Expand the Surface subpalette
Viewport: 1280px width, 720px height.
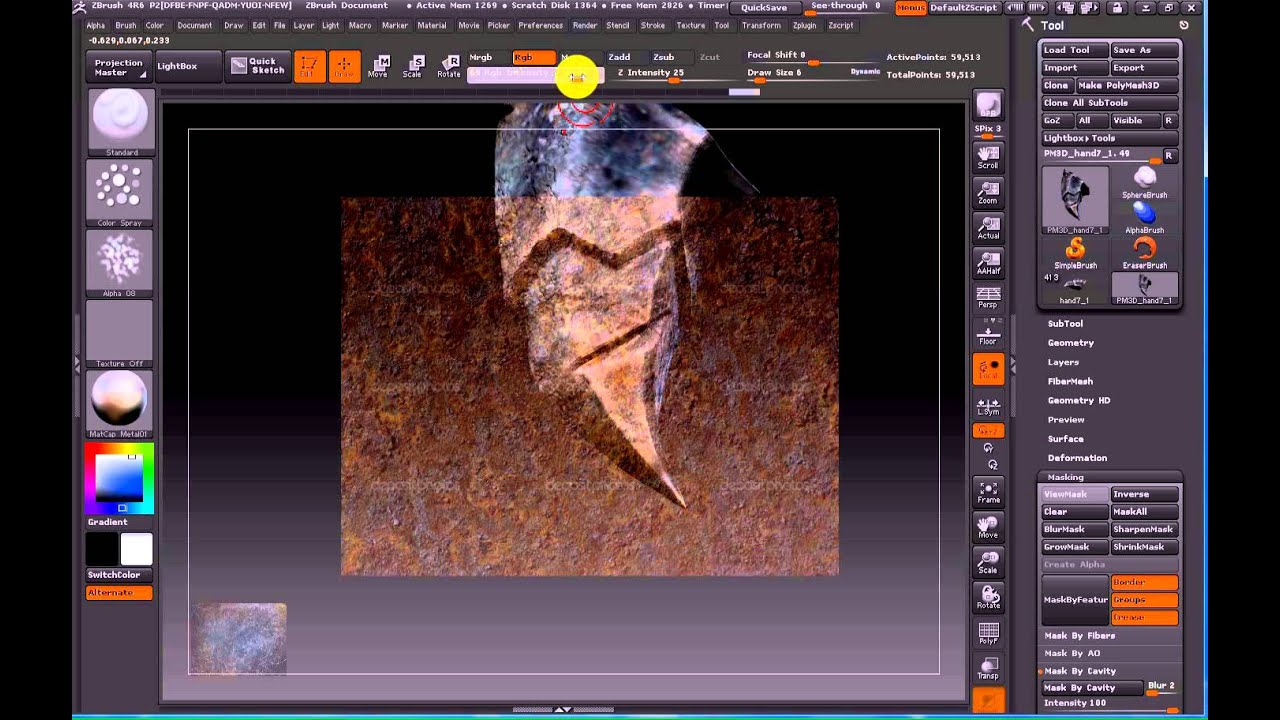[x=1066, y=439]
